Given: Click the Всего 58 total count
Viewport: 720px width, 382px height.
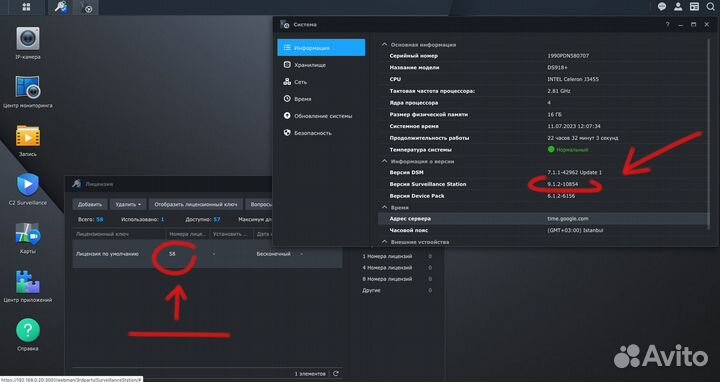Looking at the screenshot, I should pos(90,219).
